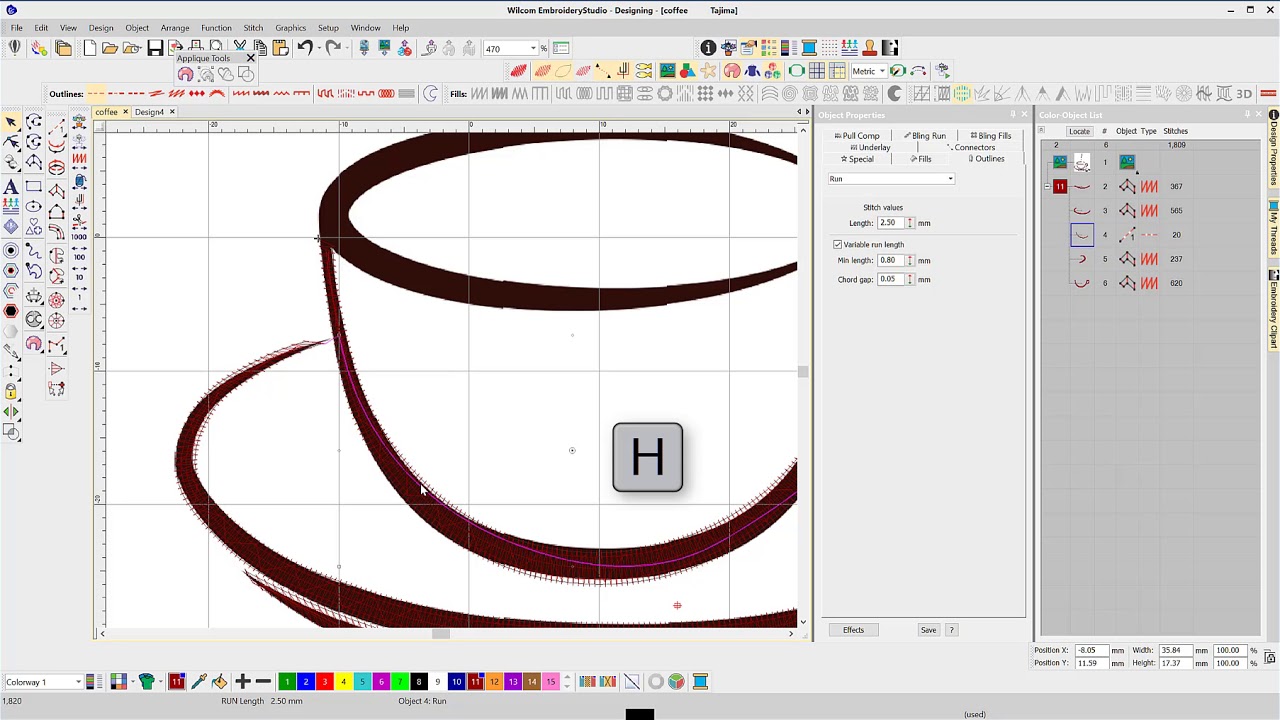
Task: Select yellow color swatch 4
Action: [x=343, y=682]
